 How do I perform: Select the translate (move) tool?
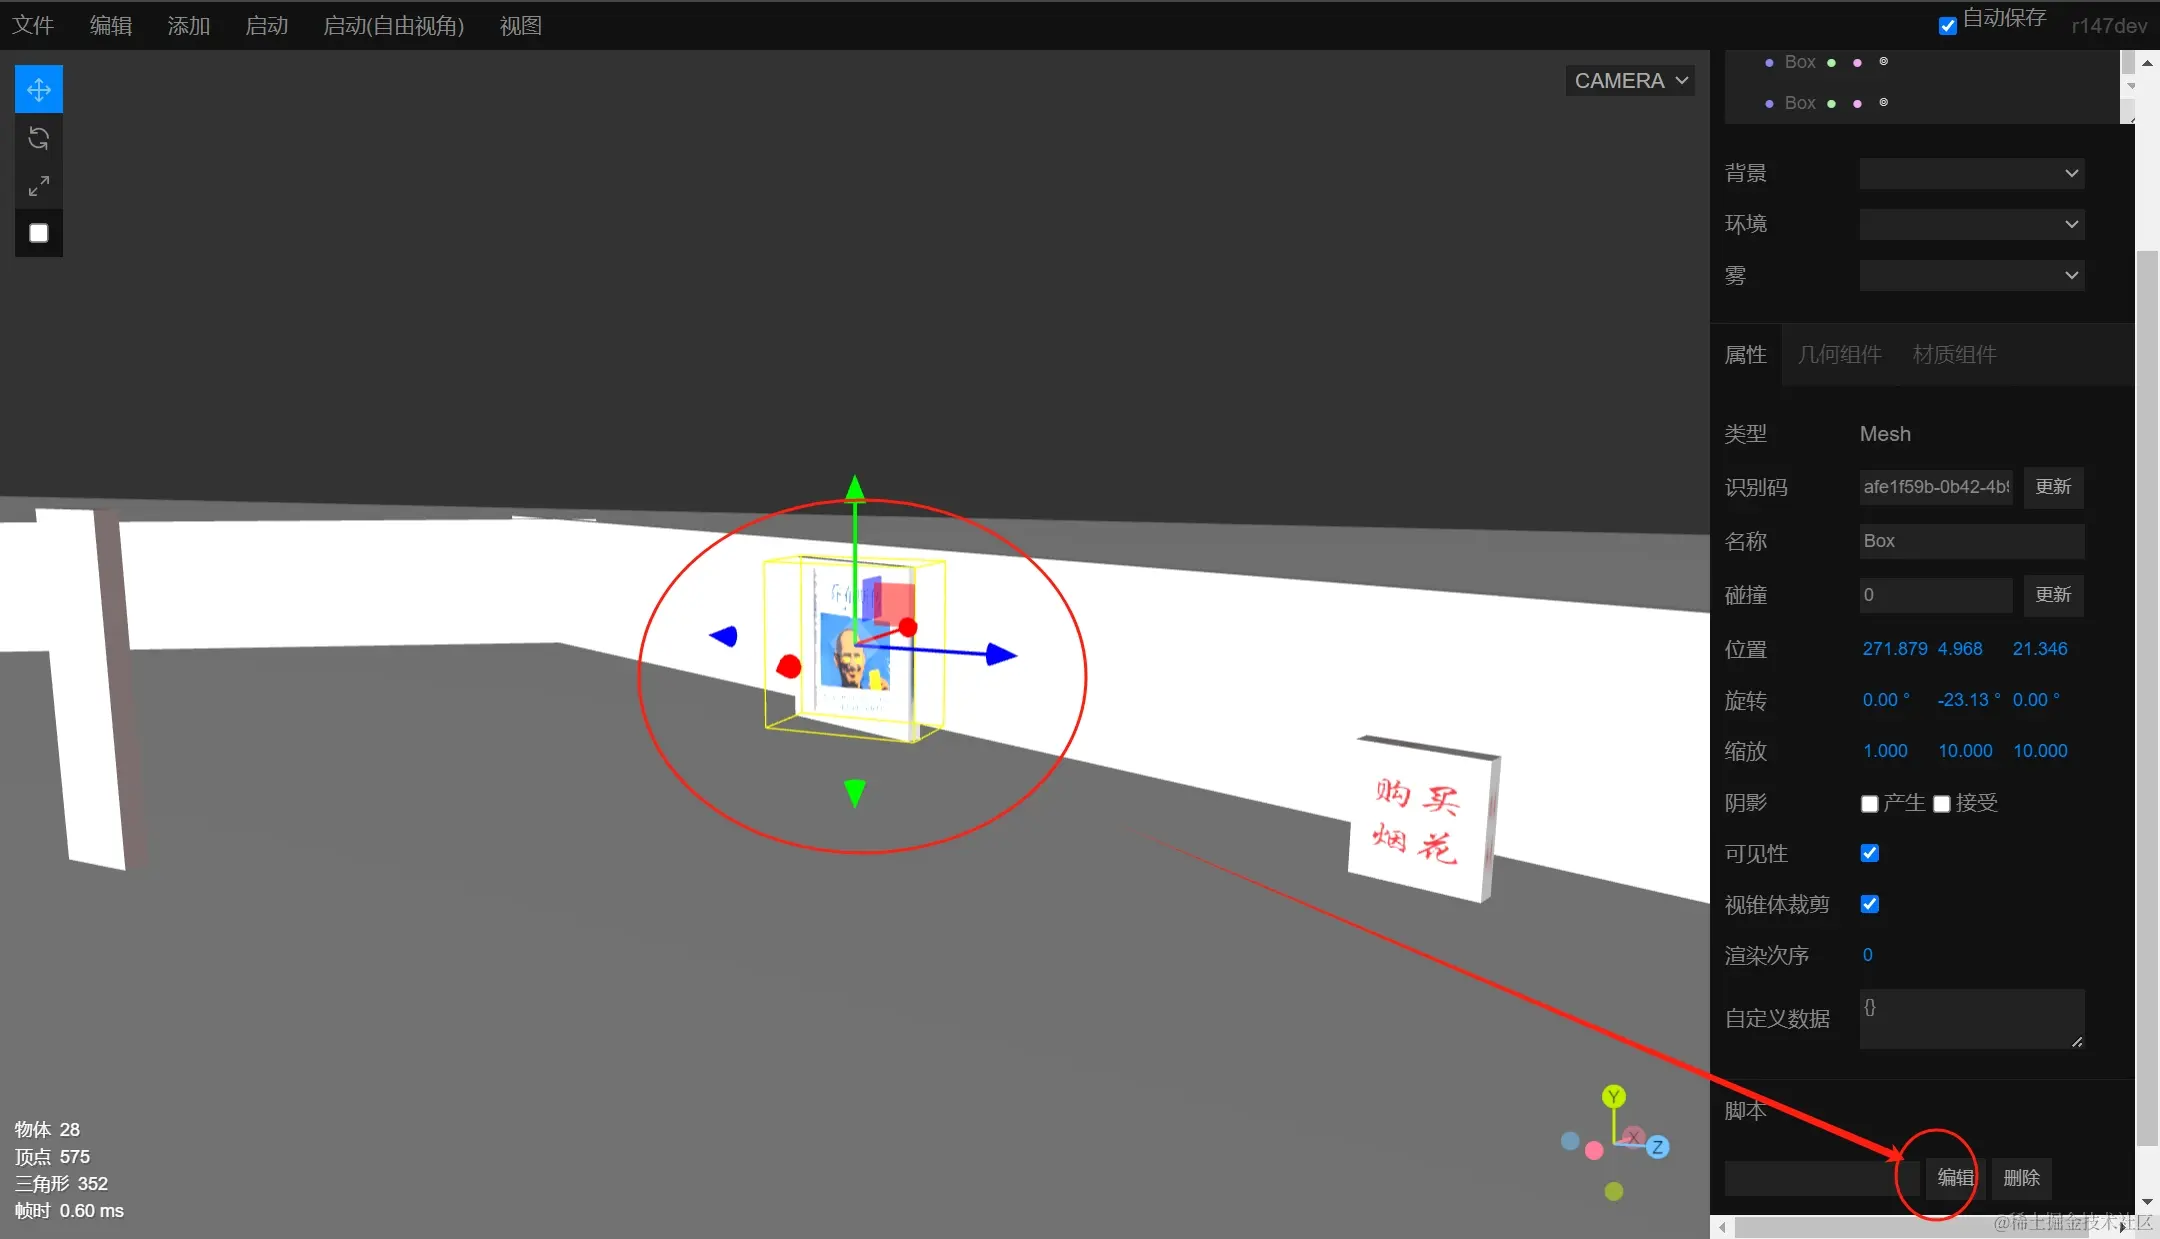click(39, 90)
